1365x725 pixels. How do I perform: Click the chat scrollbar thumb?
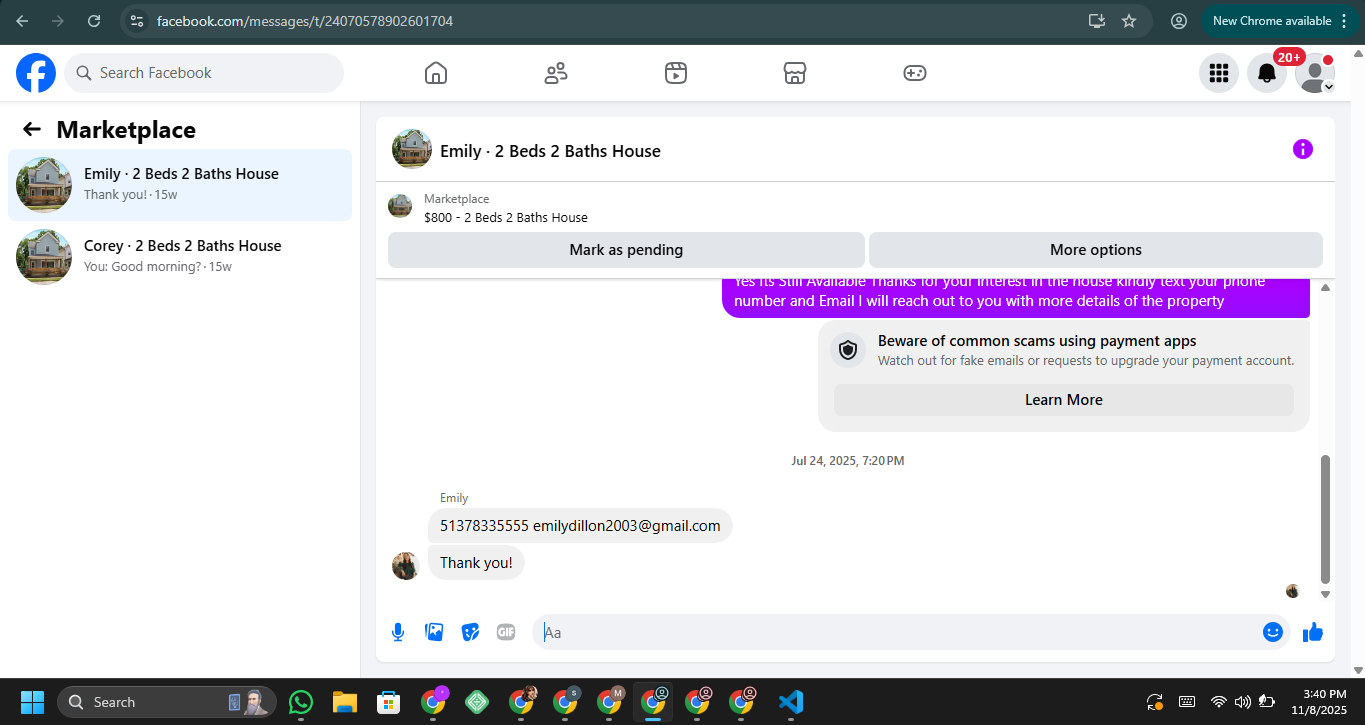coord(1326,519)
